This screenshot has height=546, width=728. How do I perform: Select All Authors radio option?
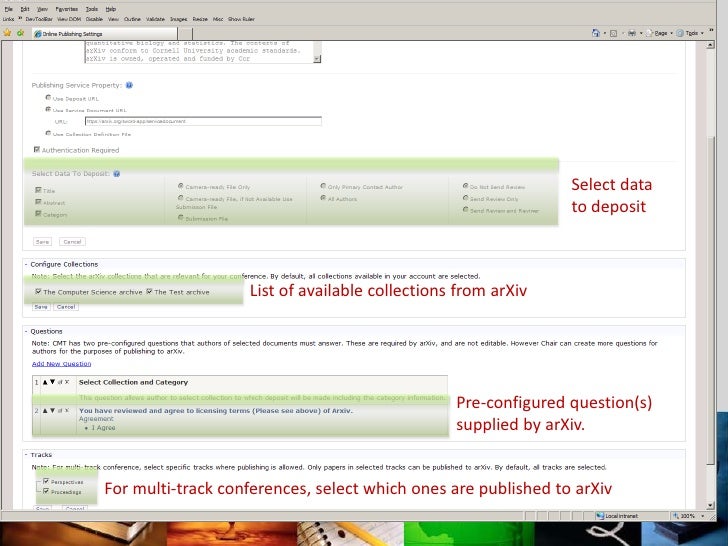coord(323,198)
